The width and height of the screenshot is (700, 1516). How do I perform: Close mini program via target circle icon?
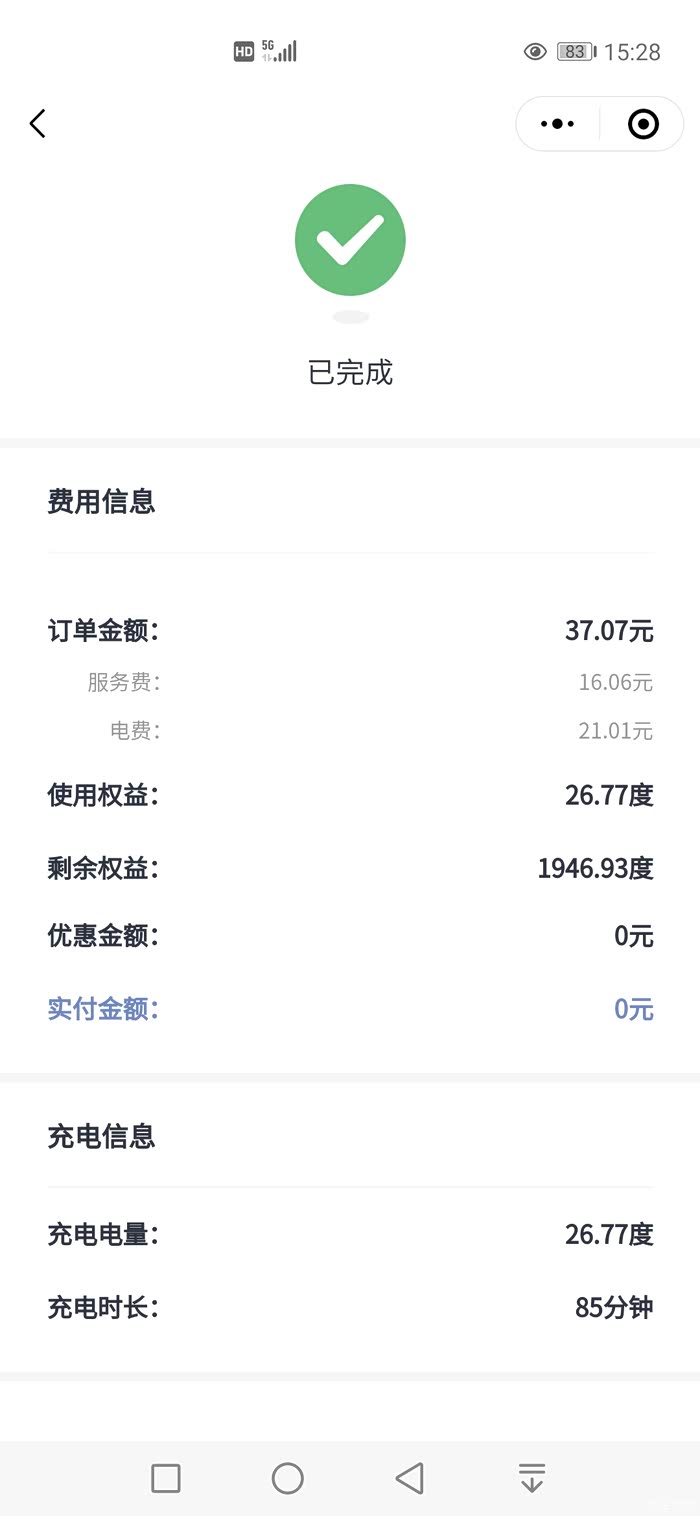[x=643, y=124]
